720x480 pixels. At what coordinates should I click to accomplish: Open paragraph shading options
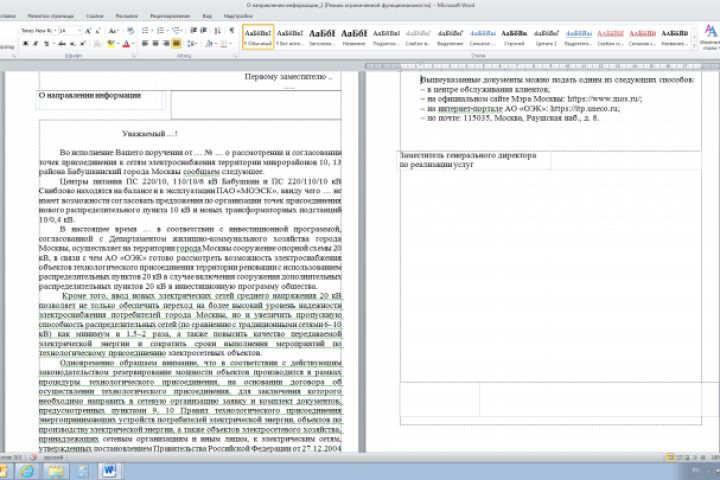click(x=209, y=44)
